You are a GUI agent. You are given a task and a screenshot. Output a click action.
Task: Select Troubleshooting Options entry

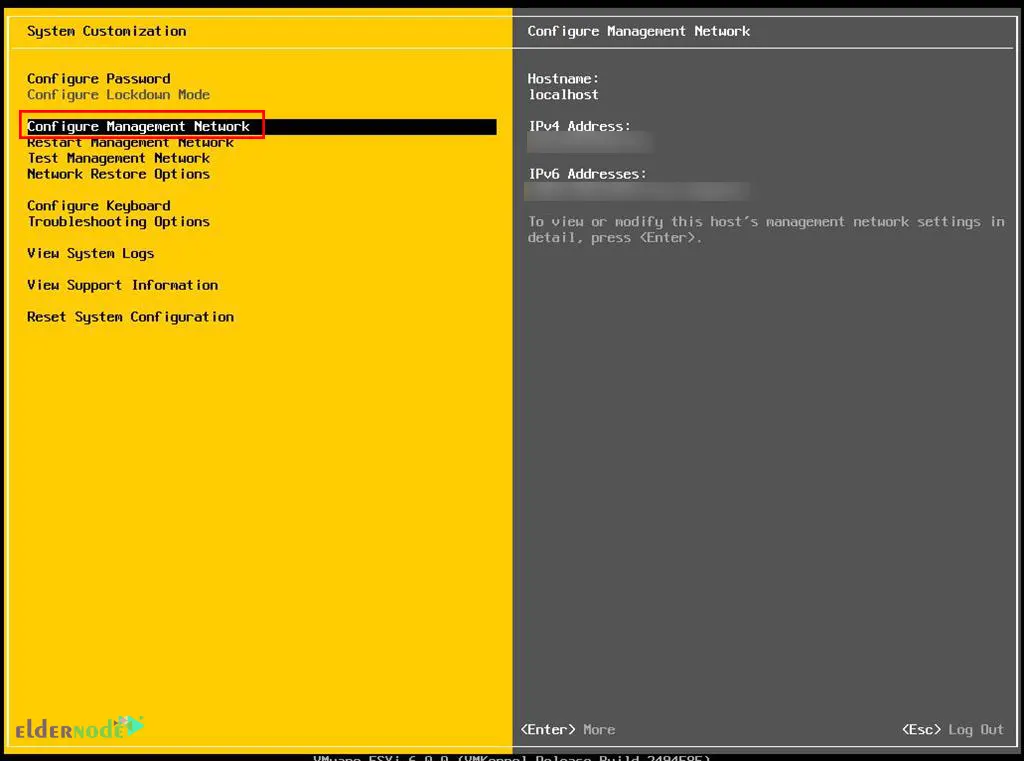click(x=118, y=221)
